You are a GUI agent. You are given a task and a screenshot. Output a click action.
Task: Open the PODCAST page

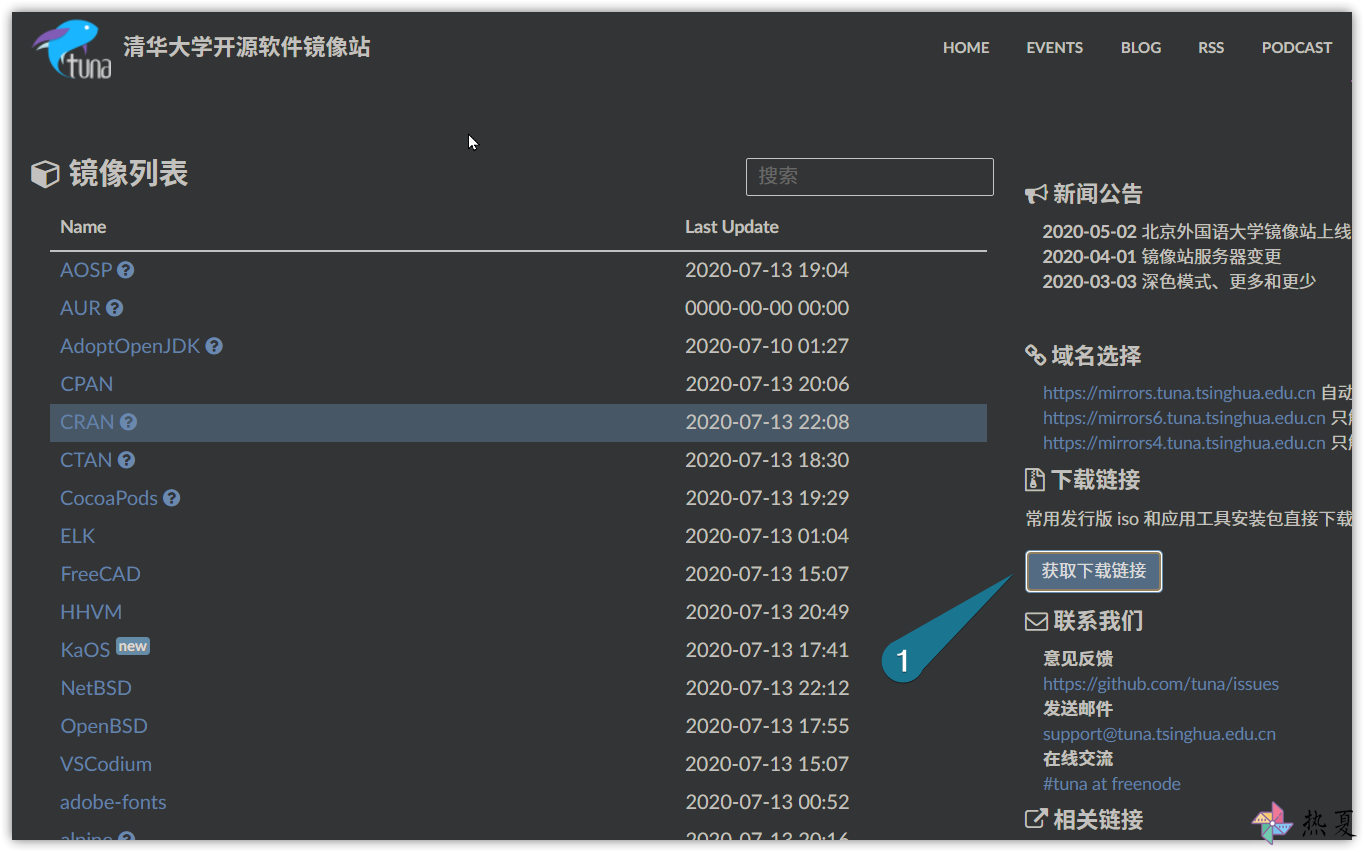[1297, 47]
